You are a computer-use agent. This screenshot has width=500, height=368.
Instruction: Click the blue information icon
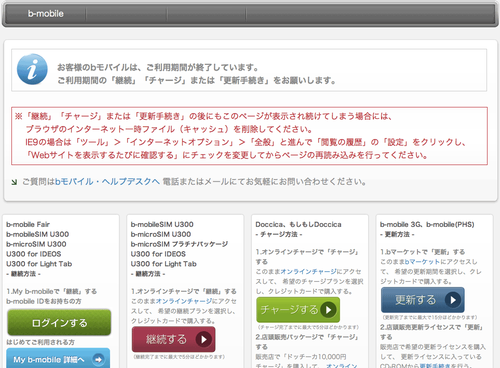coord(32,69)
